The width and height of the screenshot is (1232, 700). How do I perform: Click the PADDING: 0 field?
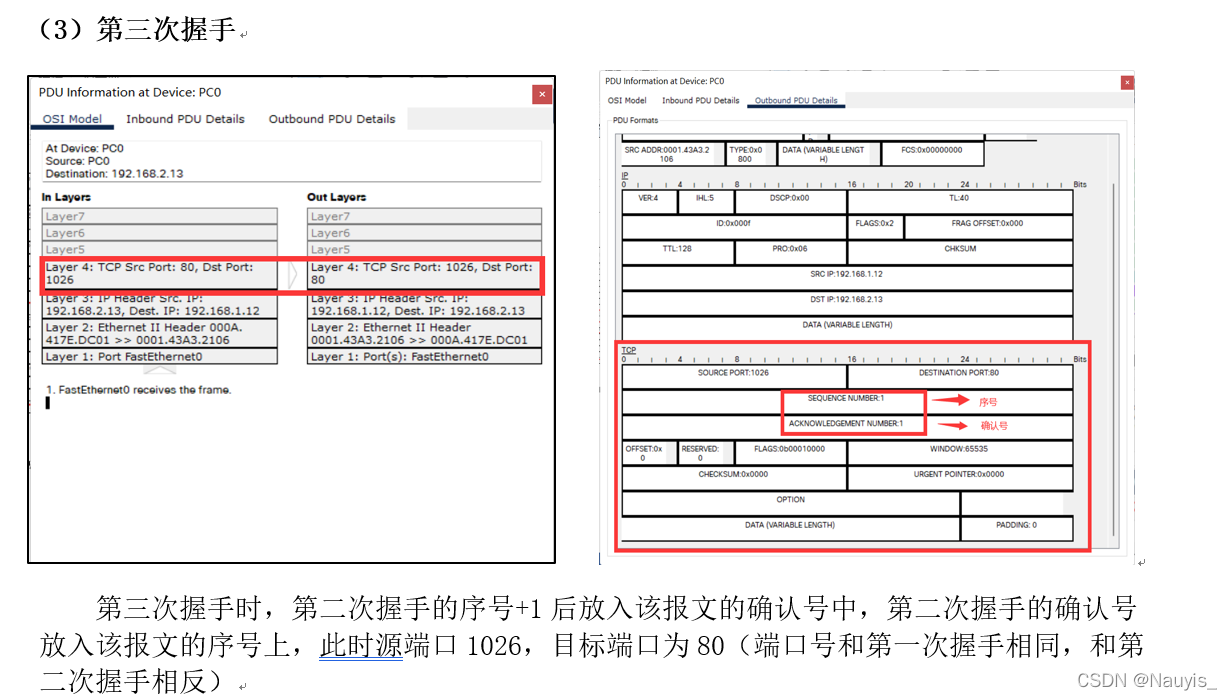click(x=1017, y=526)
